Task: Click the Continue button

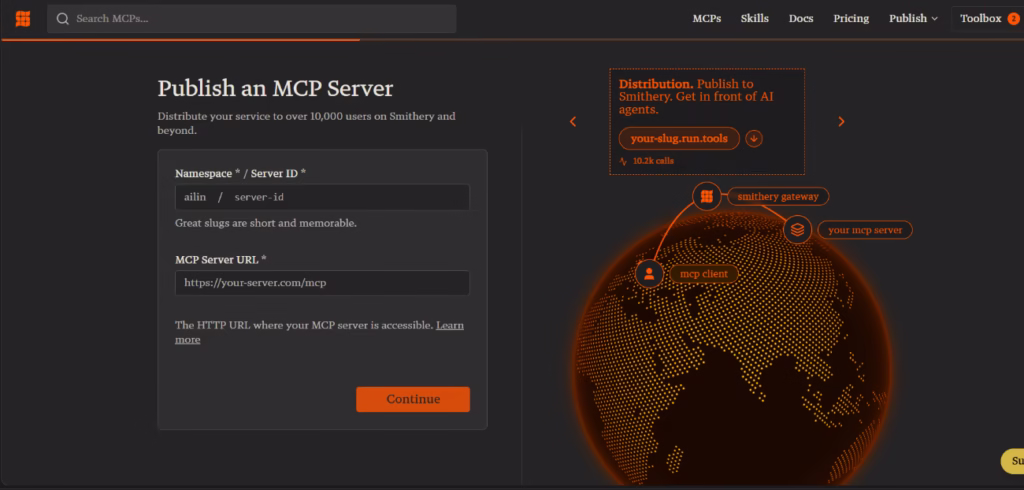Action: click(x=413, y=399)
